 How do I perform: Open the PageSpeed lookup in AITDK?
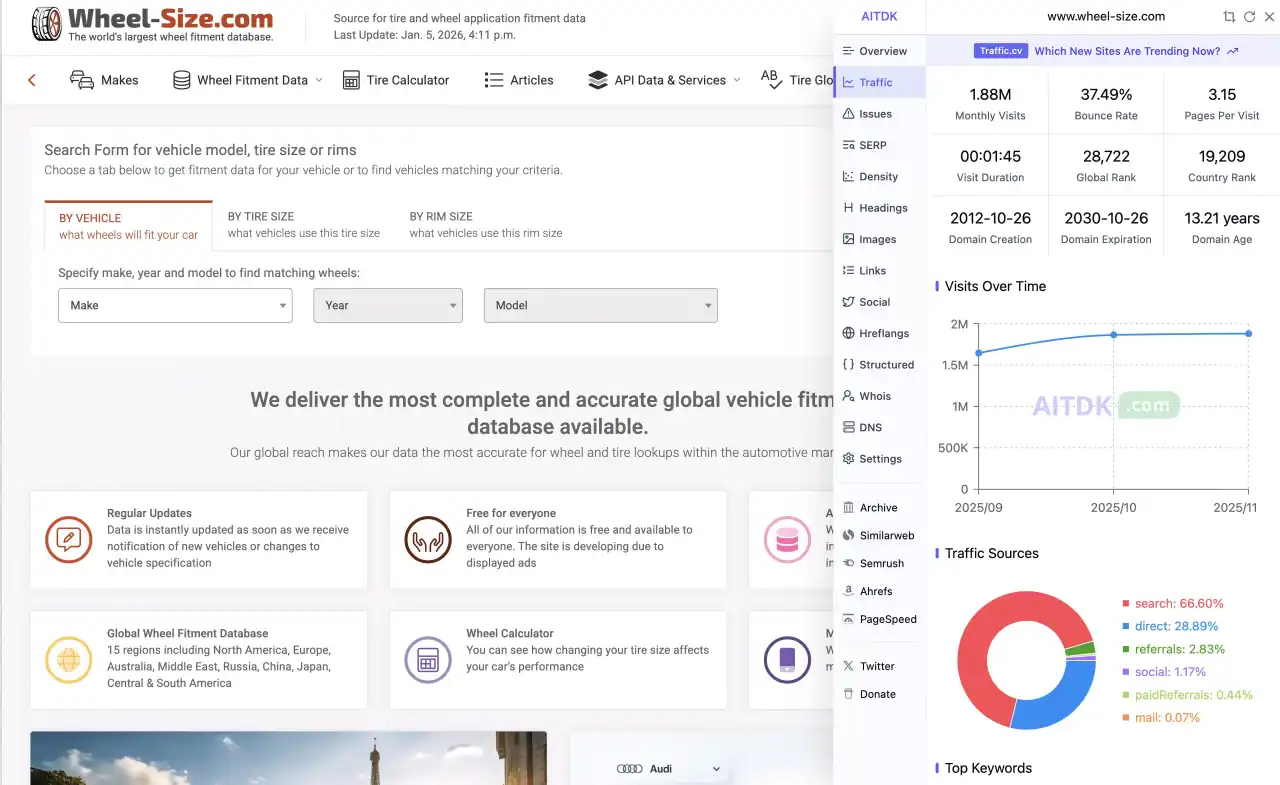[879, 619]
